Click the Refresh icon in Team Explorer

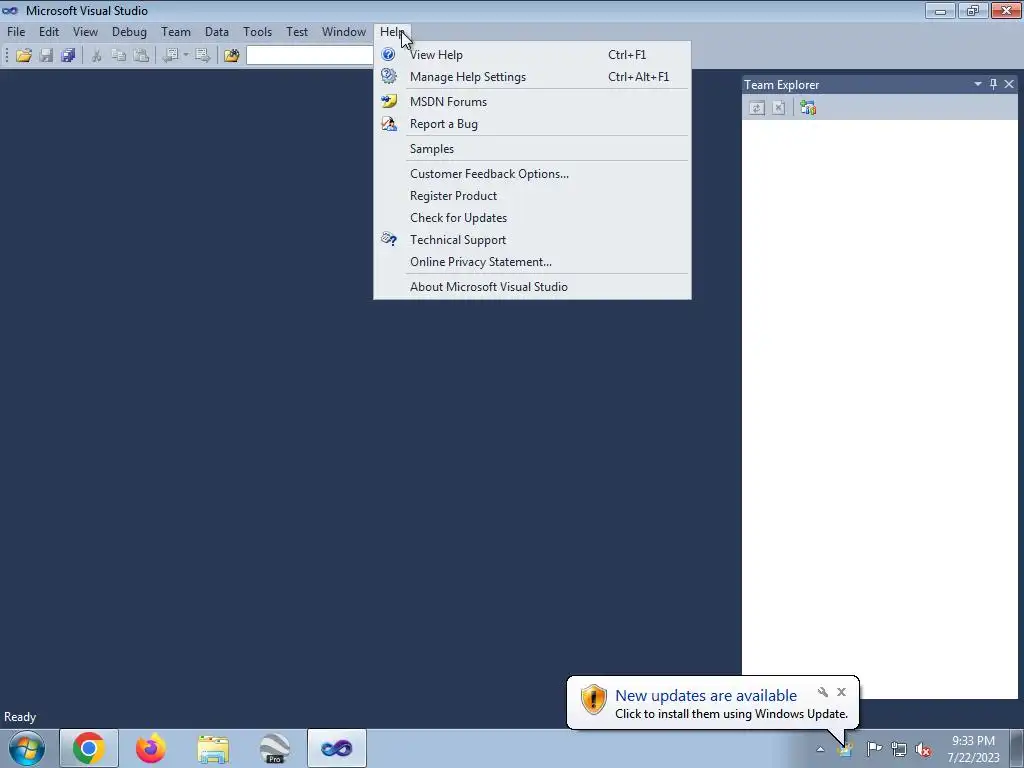756,108
